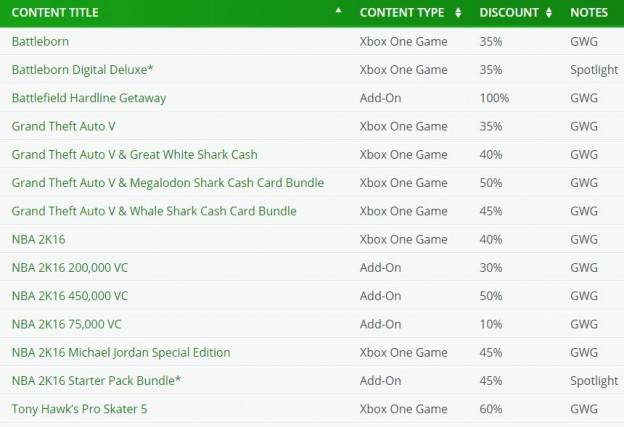Click Content Type sort arrows icon

[458, 13]
